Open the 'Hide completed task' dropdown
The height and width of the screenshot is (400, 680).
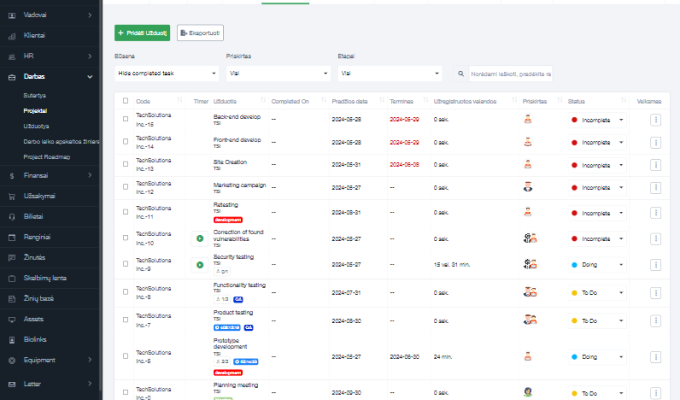point(166,73)
